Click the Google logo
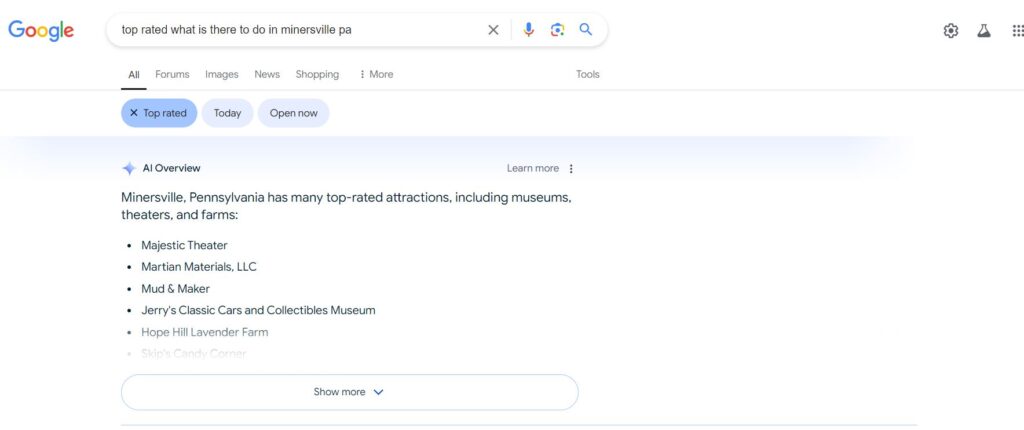 [x=41, y=30]
